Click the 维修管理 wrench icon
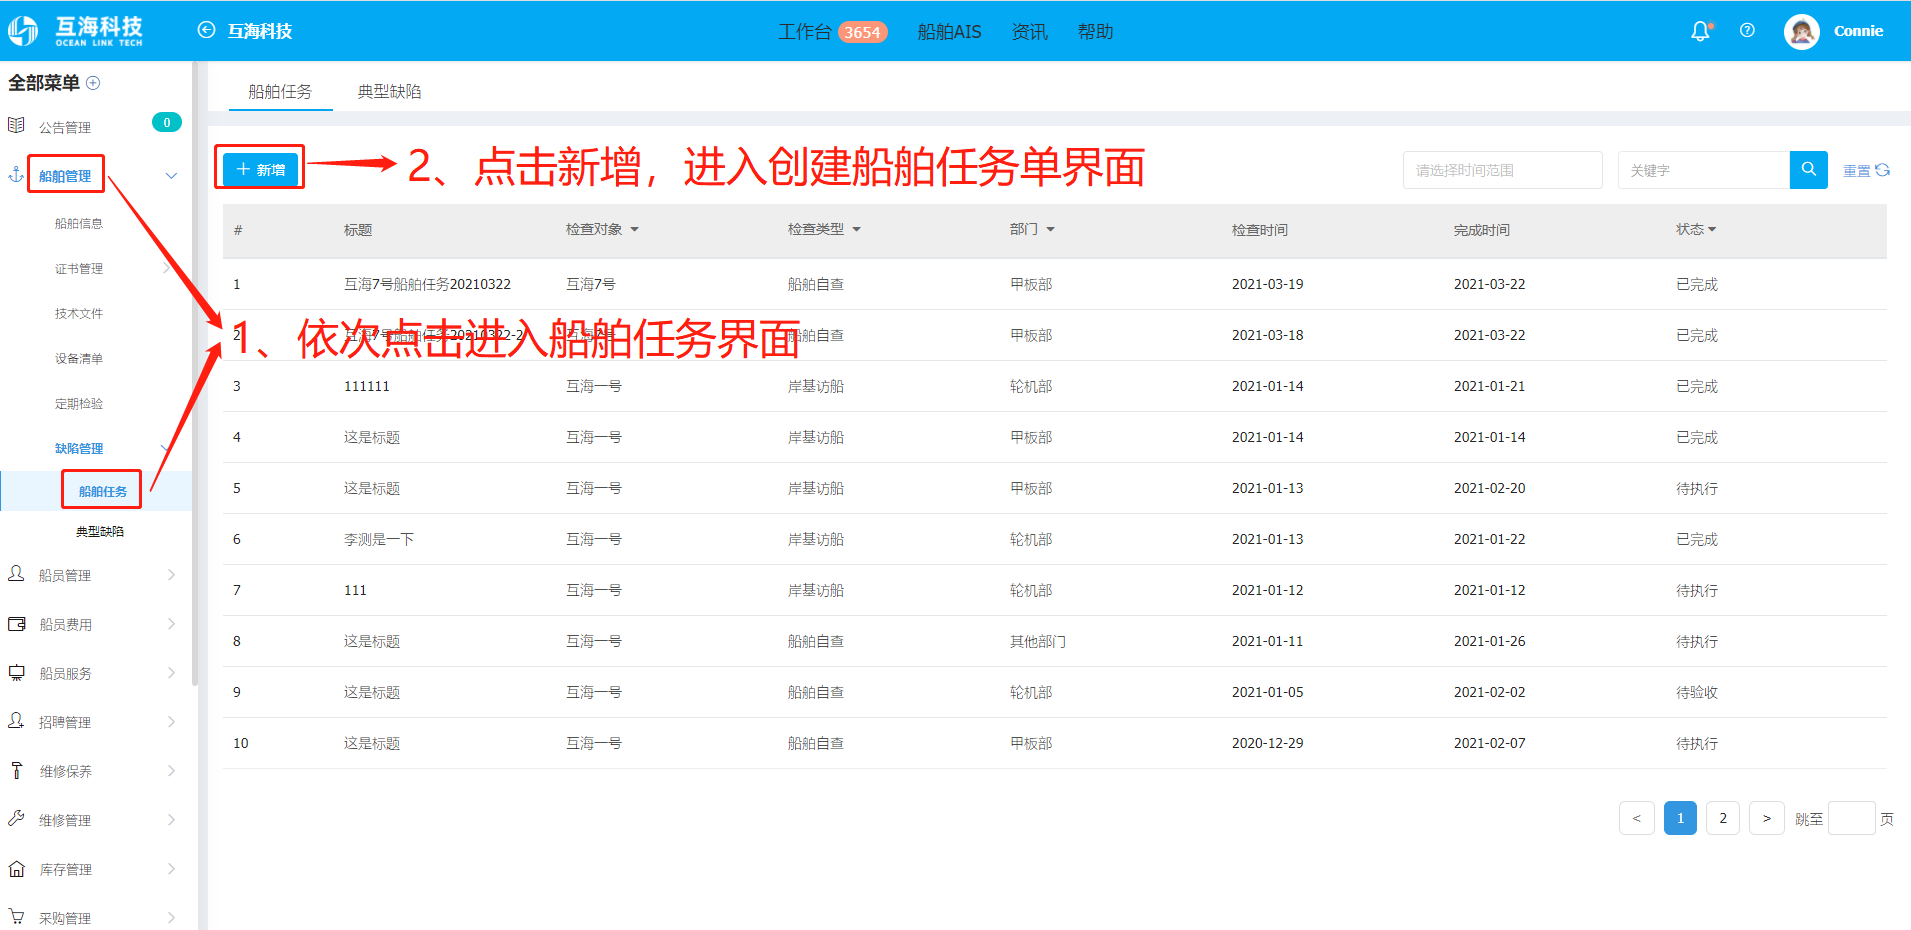 pyautogui.click(x=16, y=819)
